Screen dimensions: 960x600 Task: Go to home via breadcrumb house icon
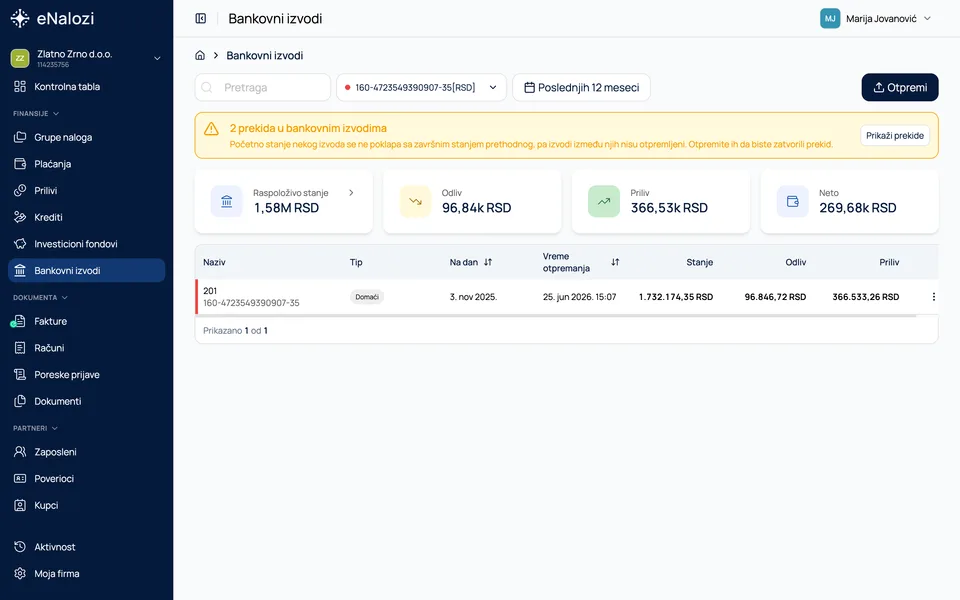tap(200, 55)
